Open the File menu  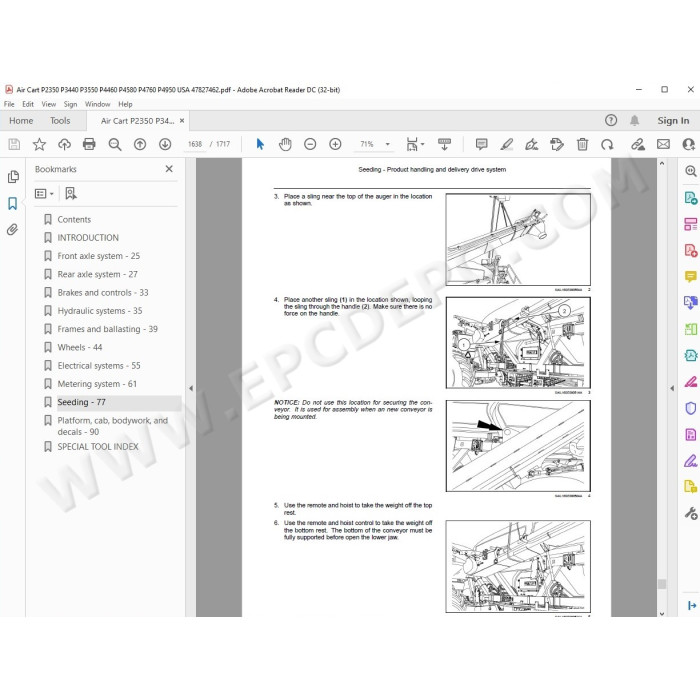coord(9,104)
